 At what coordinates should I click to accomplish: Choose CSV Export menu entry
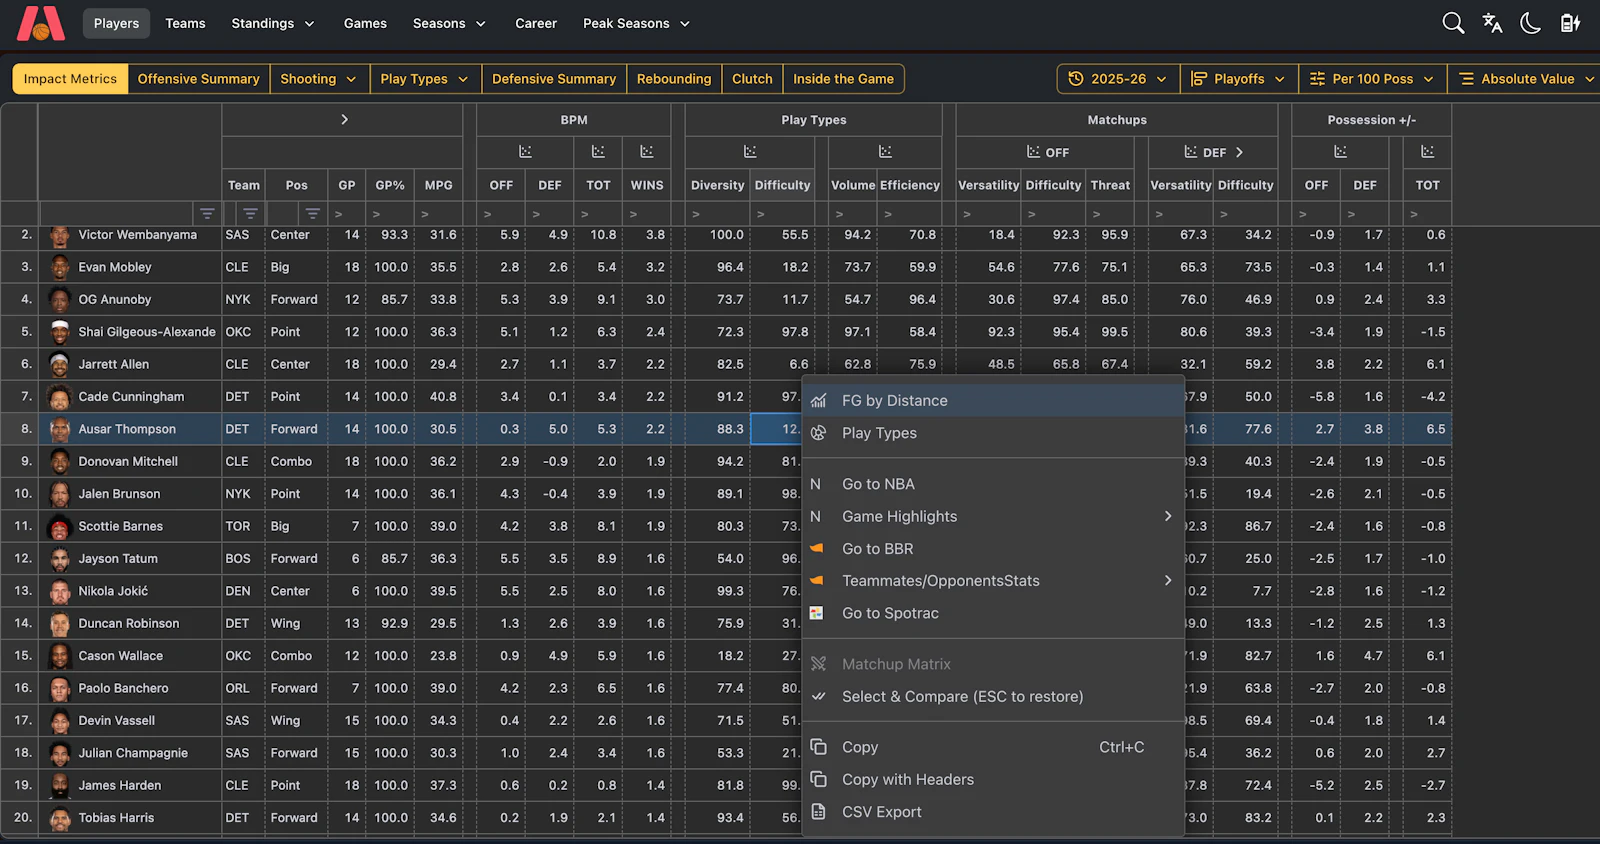tap(992, 812)
